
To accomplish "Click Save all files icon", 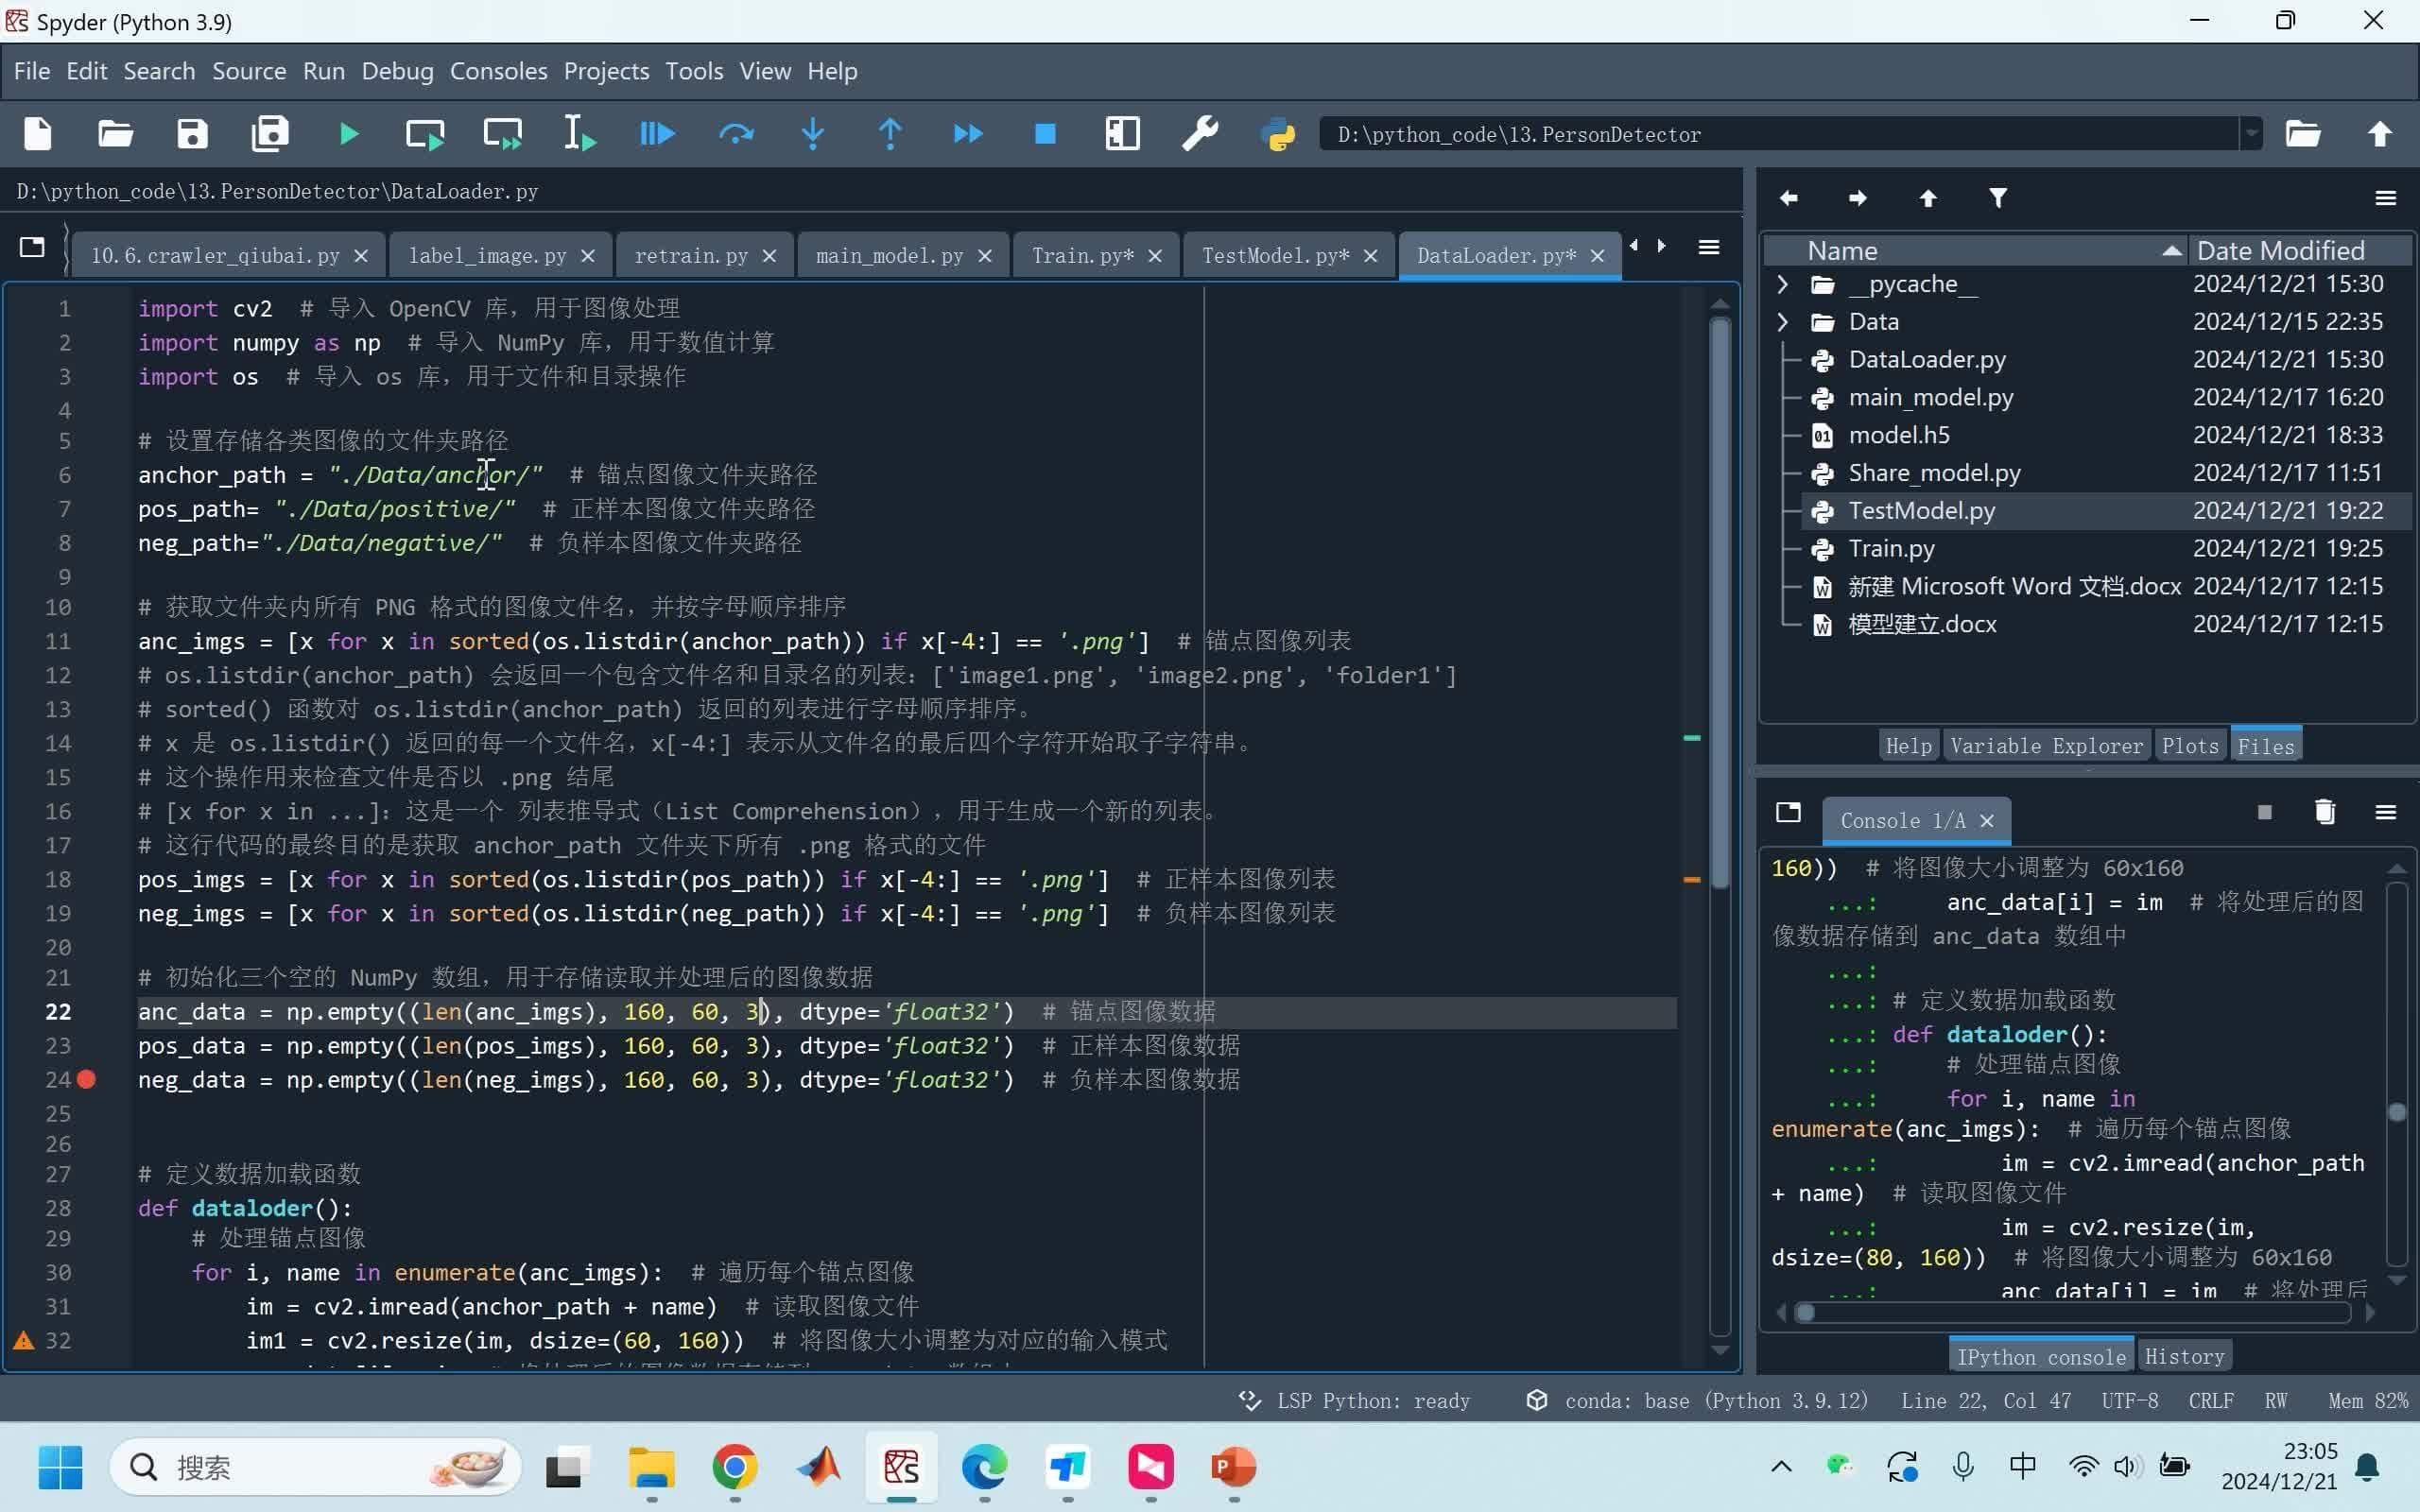I will tap(270, 134).
